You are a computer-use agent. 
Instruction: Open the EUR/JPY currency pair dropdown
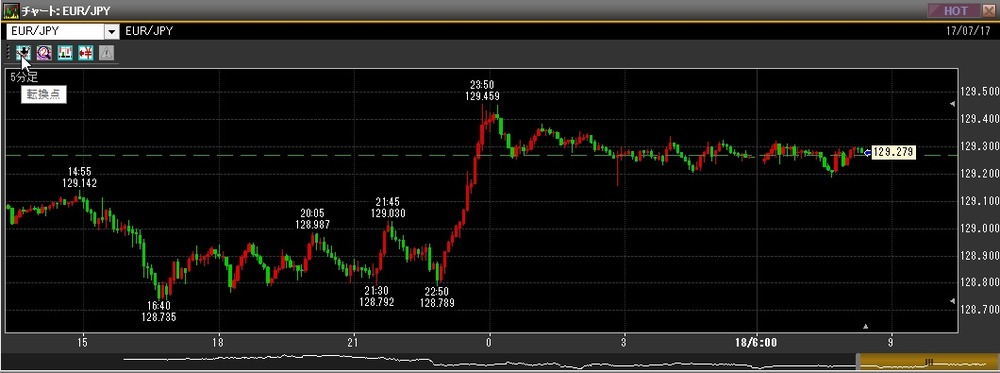pos(112,31)
